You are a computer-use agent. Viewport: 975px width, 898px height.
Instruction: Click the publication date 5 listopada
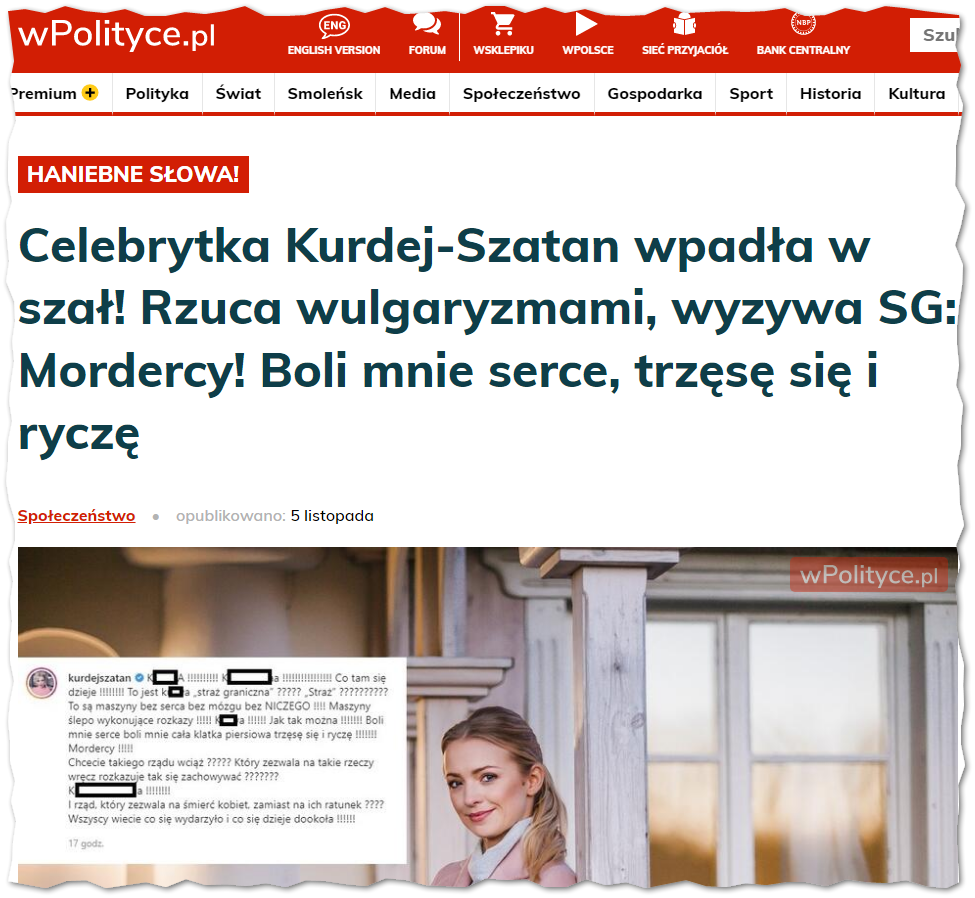[x=332, y=516]
